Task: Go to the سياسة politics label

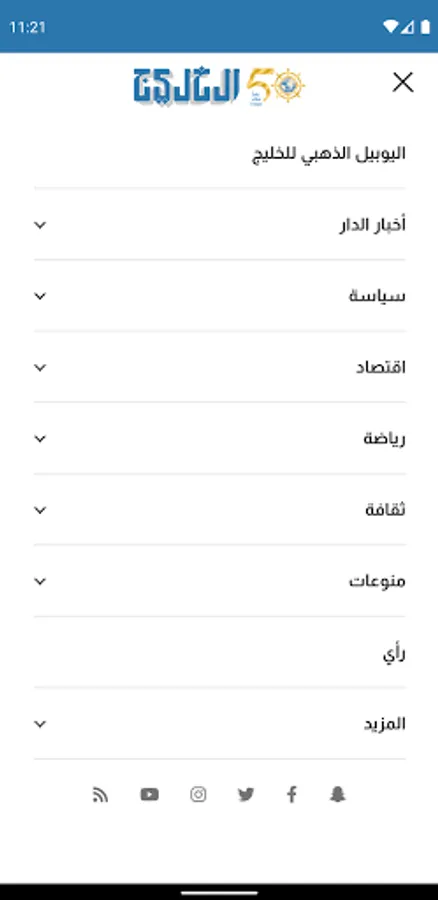Action: click(377, 296)
